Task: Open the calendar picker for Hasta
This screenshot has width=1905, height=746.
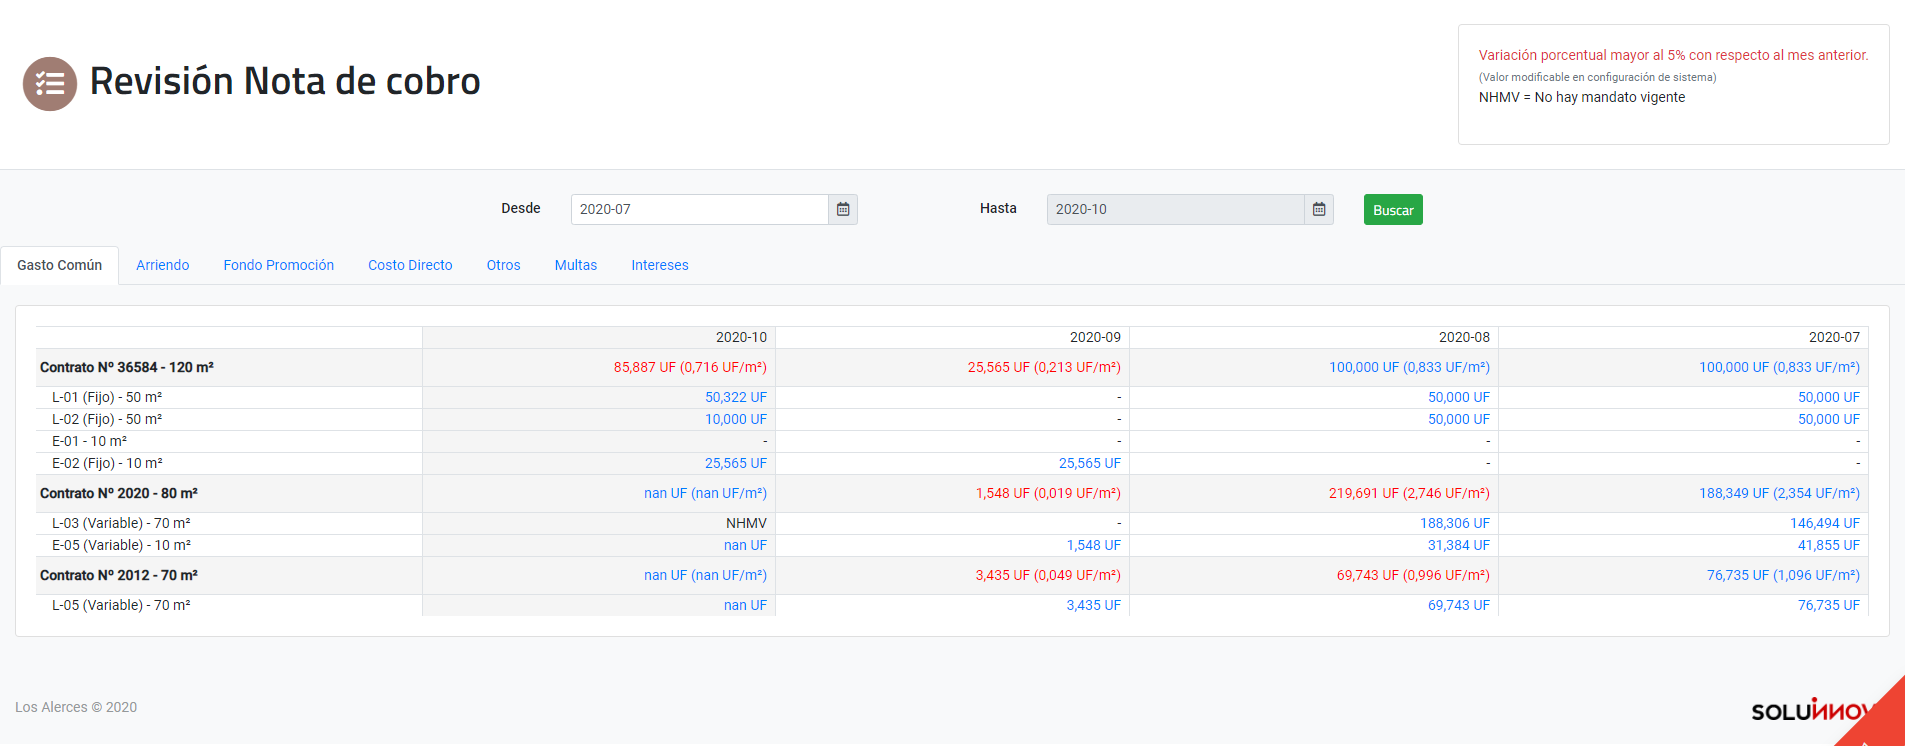Action: tap(1319, 209)
